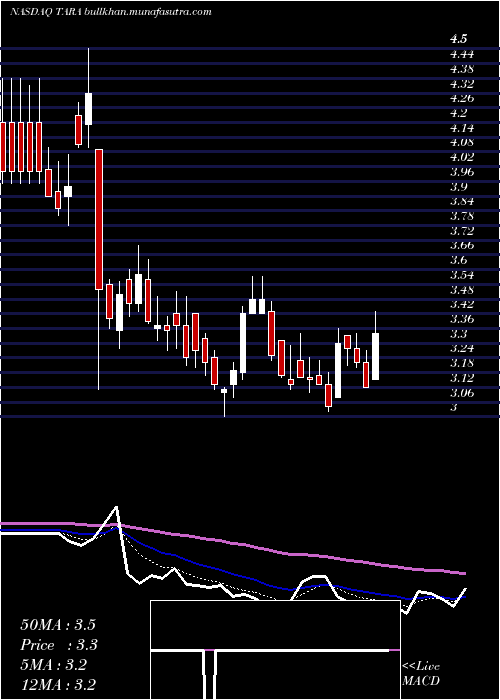Click the 4.44 price axis label
500x700 pixels.
click(462, 54)
